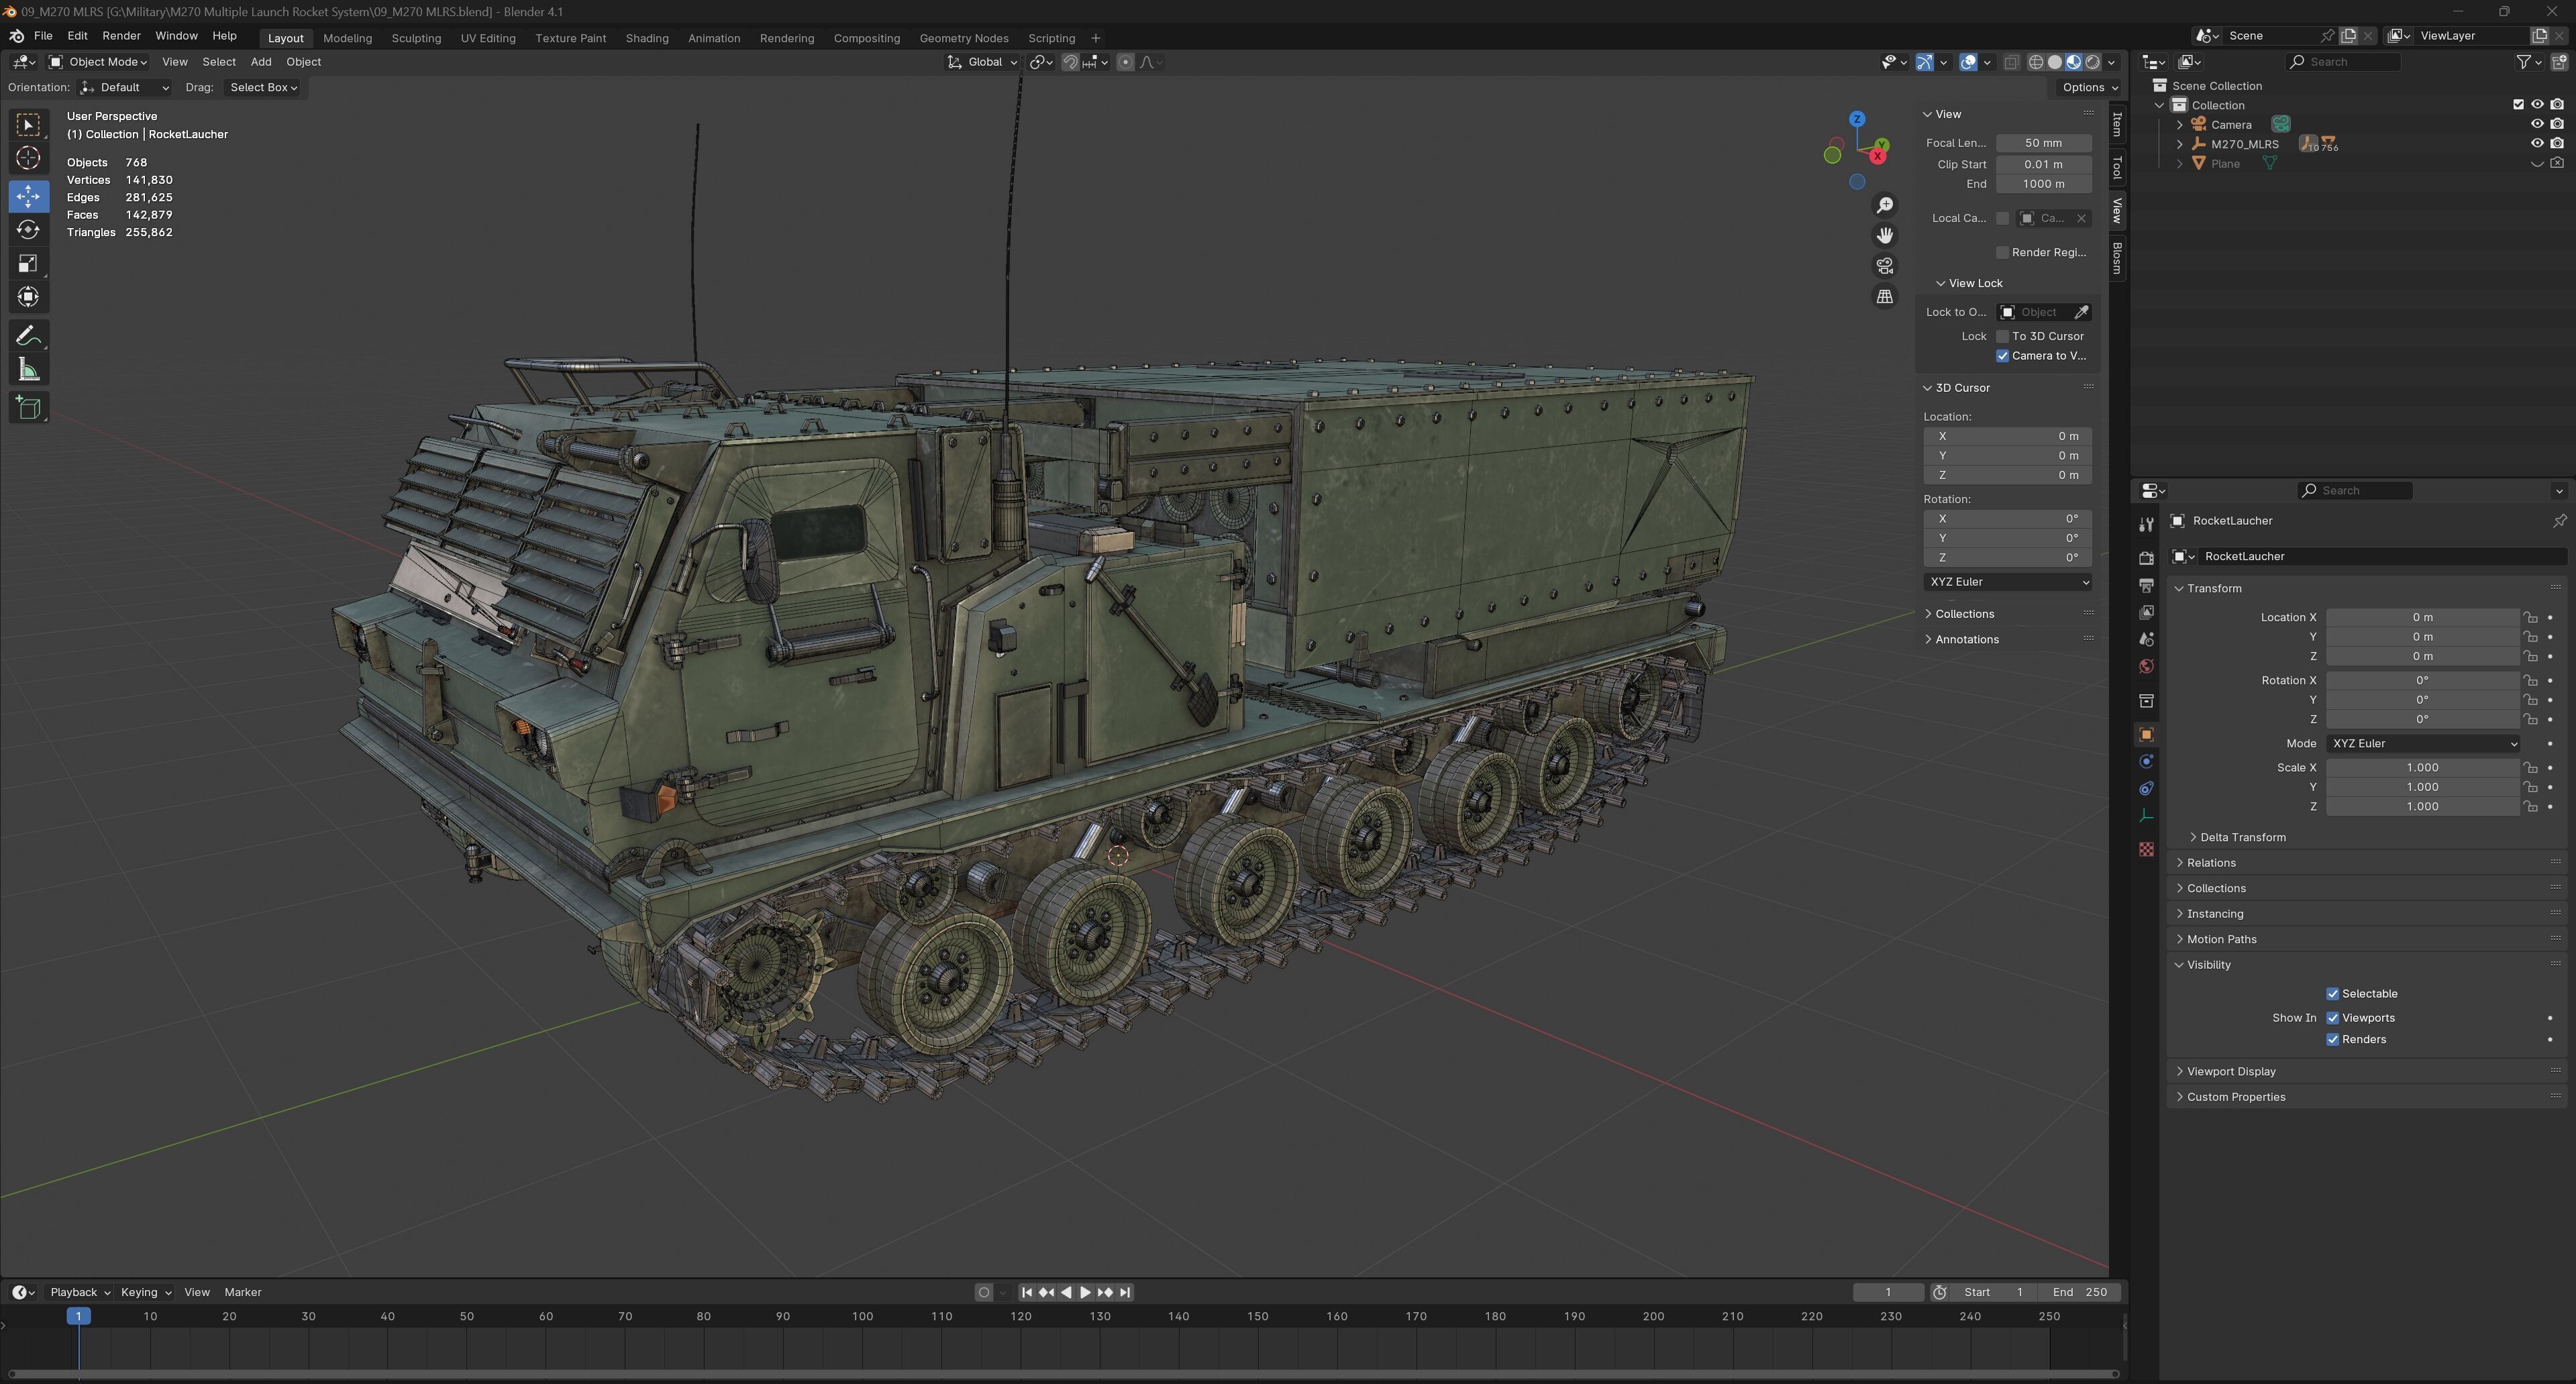Activate the Rotate tool

tap(28, 230)
